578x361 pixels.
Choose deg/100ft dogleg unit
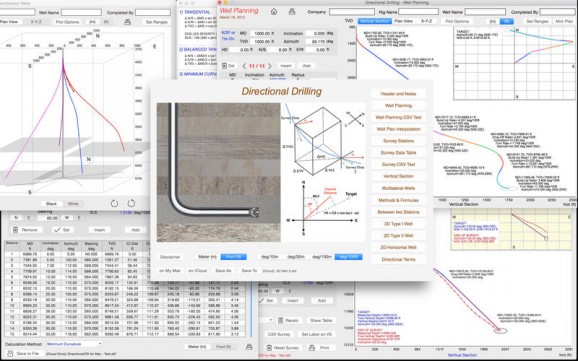point(348,257)
